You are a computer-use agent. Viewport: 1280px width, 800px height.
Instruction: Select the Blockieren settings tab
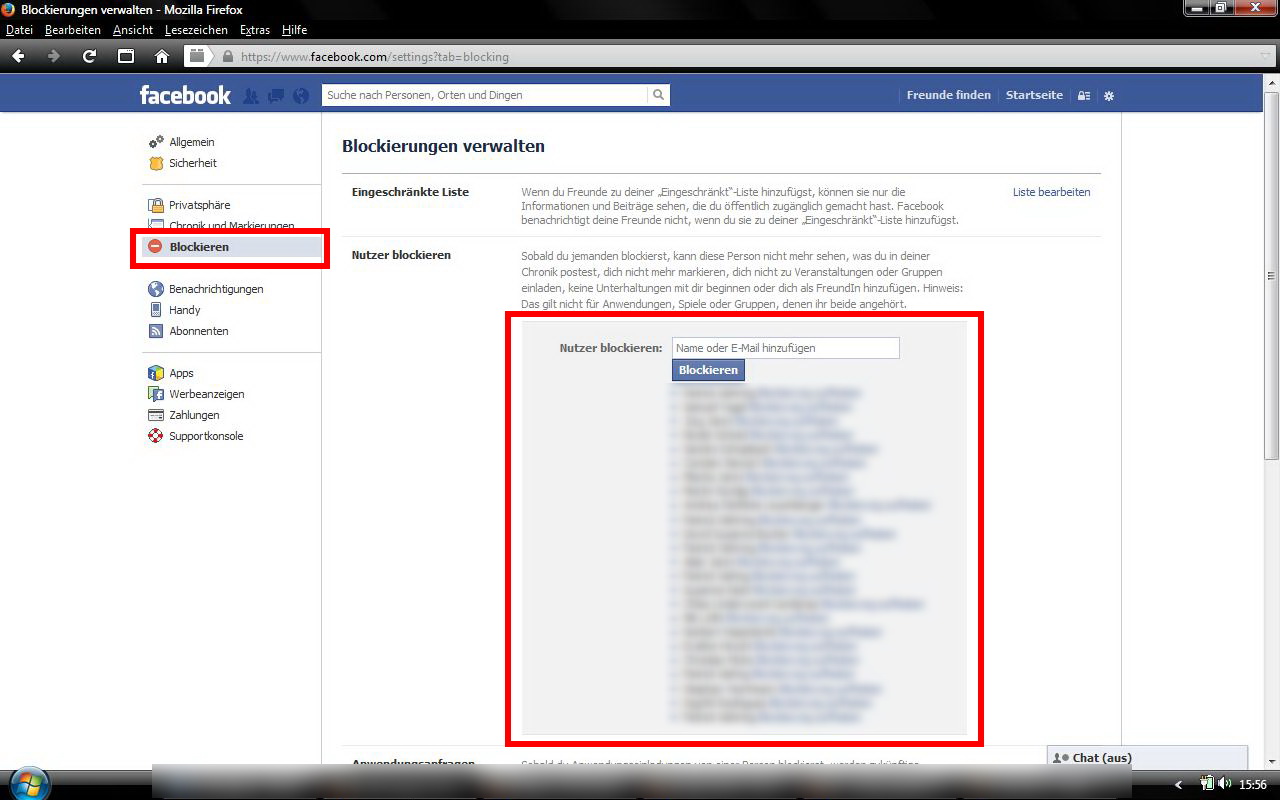click(x=231, y=247)
